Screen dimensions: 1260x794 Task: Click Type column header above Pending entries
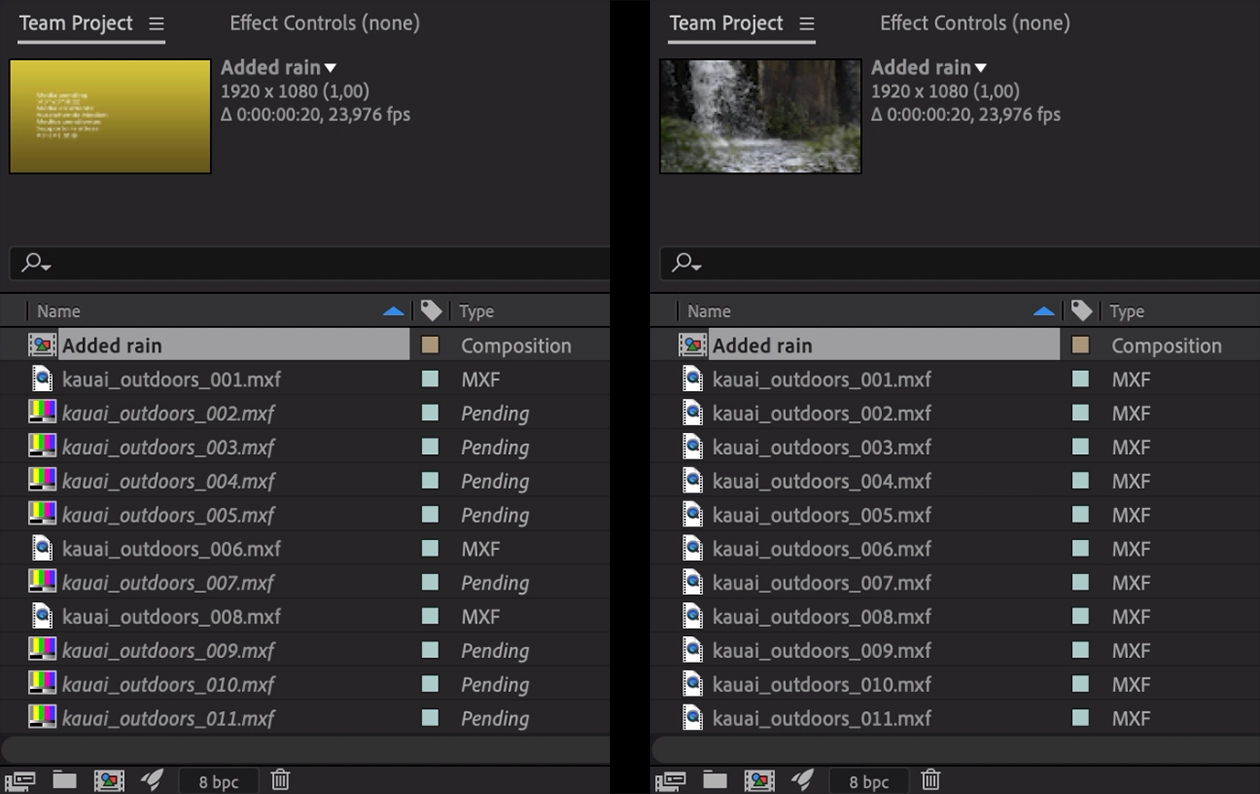coord(477,311)
